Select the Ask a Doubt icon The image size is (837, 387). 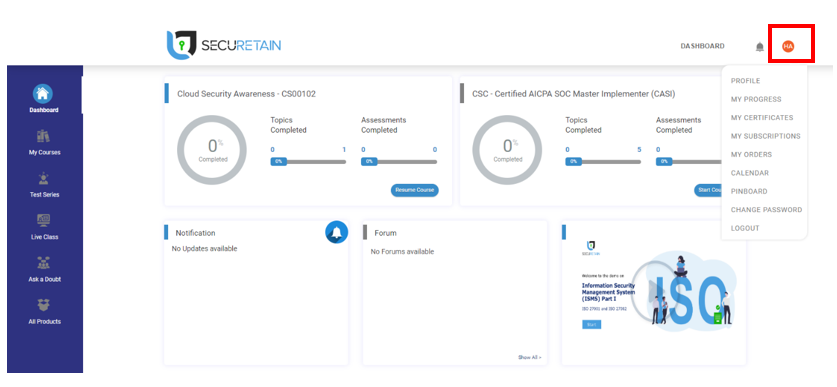pyautogui.click(x=43, y=263)
